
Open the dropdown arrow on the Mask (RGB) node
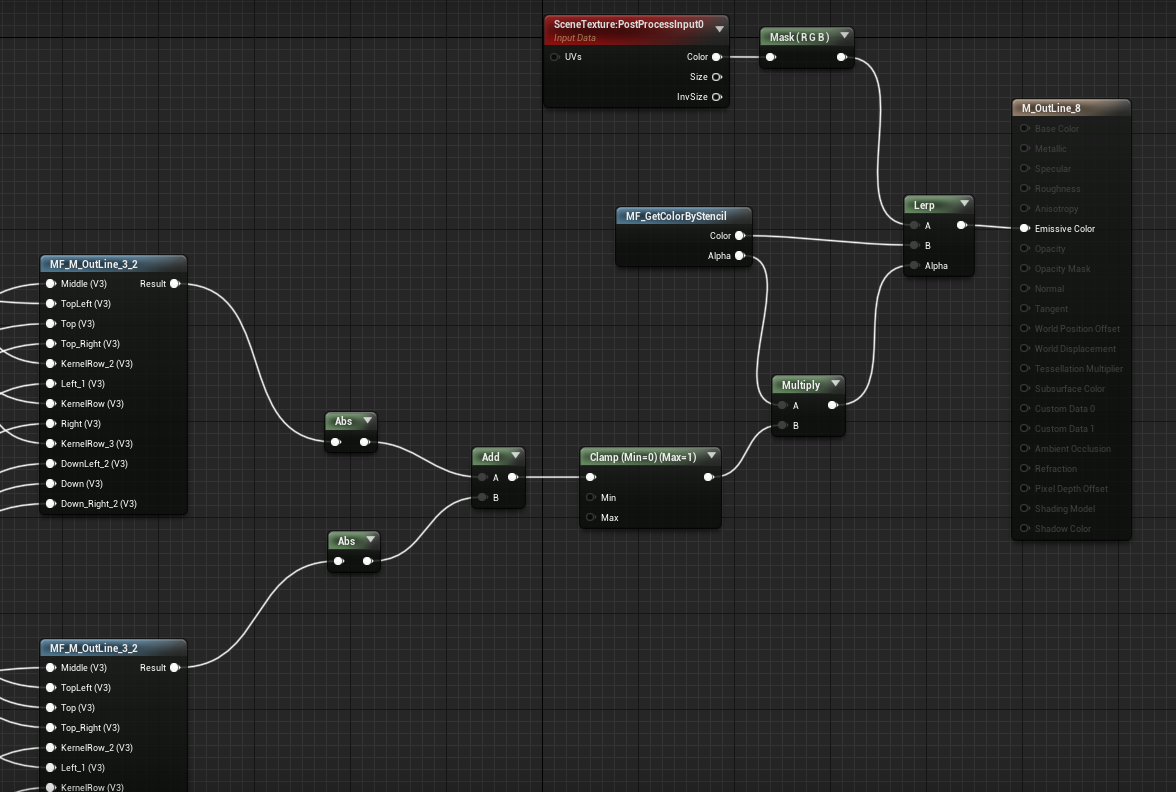tap(843, 36)
